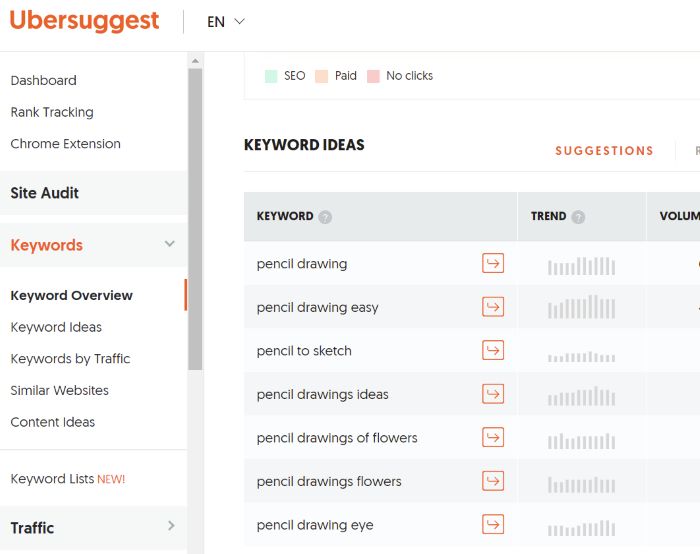Click trend chart for 'pencil drawings of flowers'
This screenshot has width=700, height=554.
[x=581, y=441]
